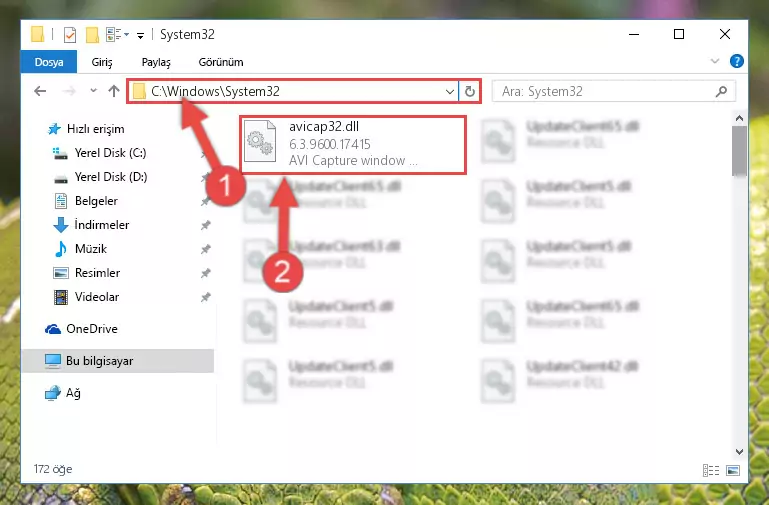Open the blue Help question mark icon
Screen dimensions: 769x505
[736, 61]
